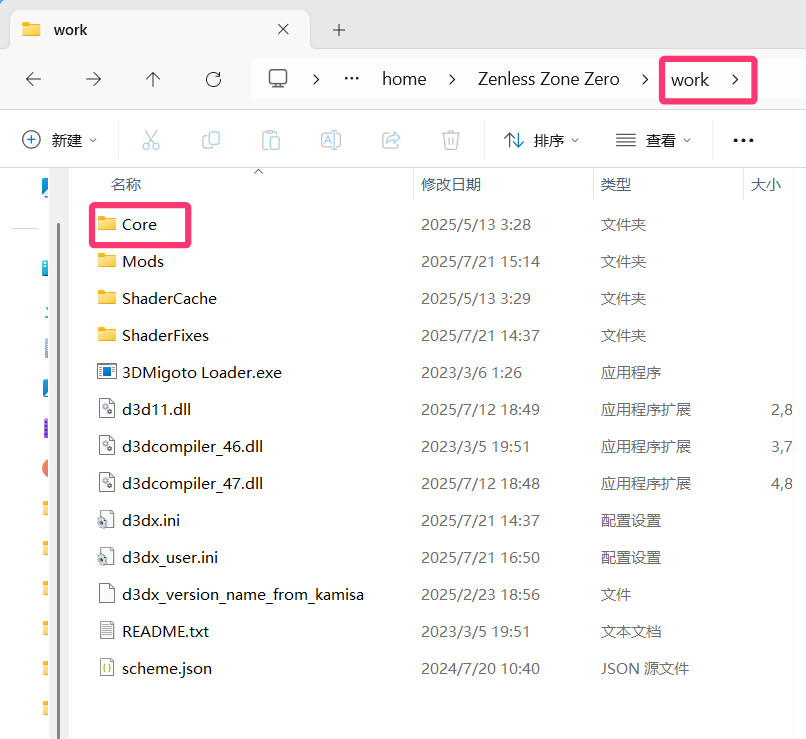Viewport: 806px width, 739px height.
Task: Click the Delete trash icon
Action: coord(451,140)
